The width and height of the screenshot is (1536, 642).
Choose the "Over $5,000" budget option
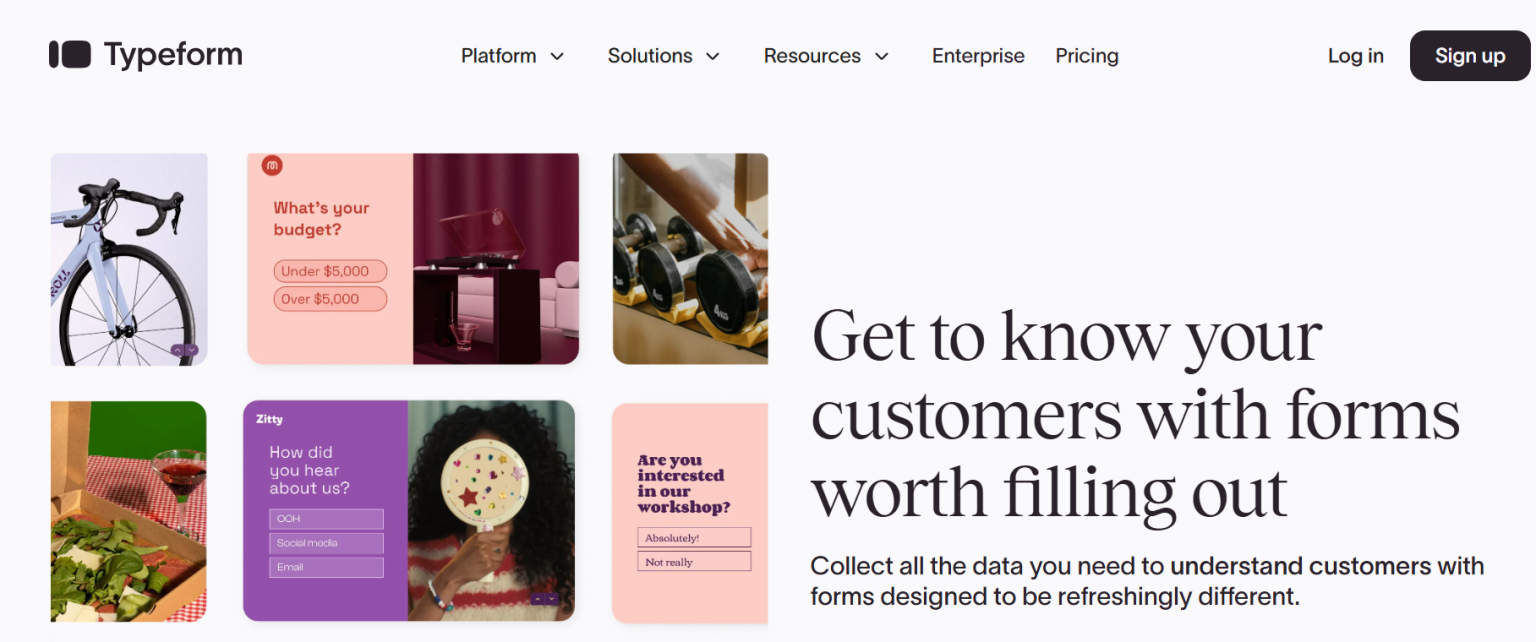point(329,299)
